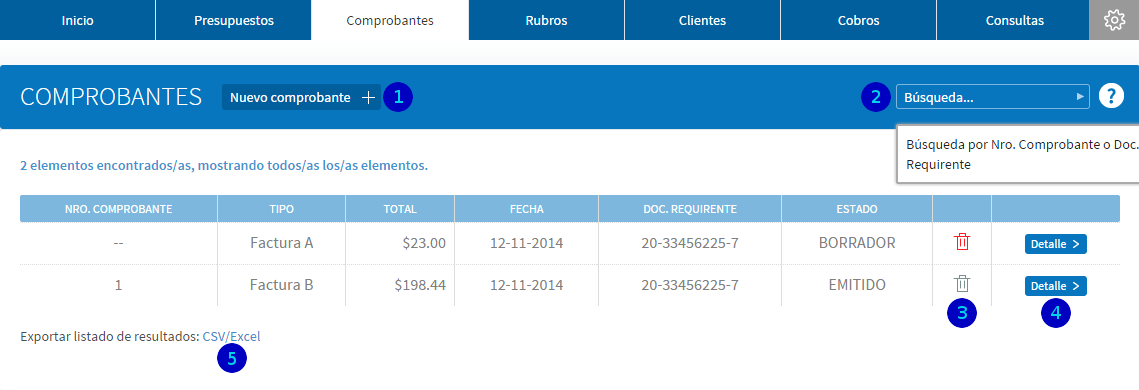Click the help question mark icon

pyautogui.click(x=1111, y=96)
